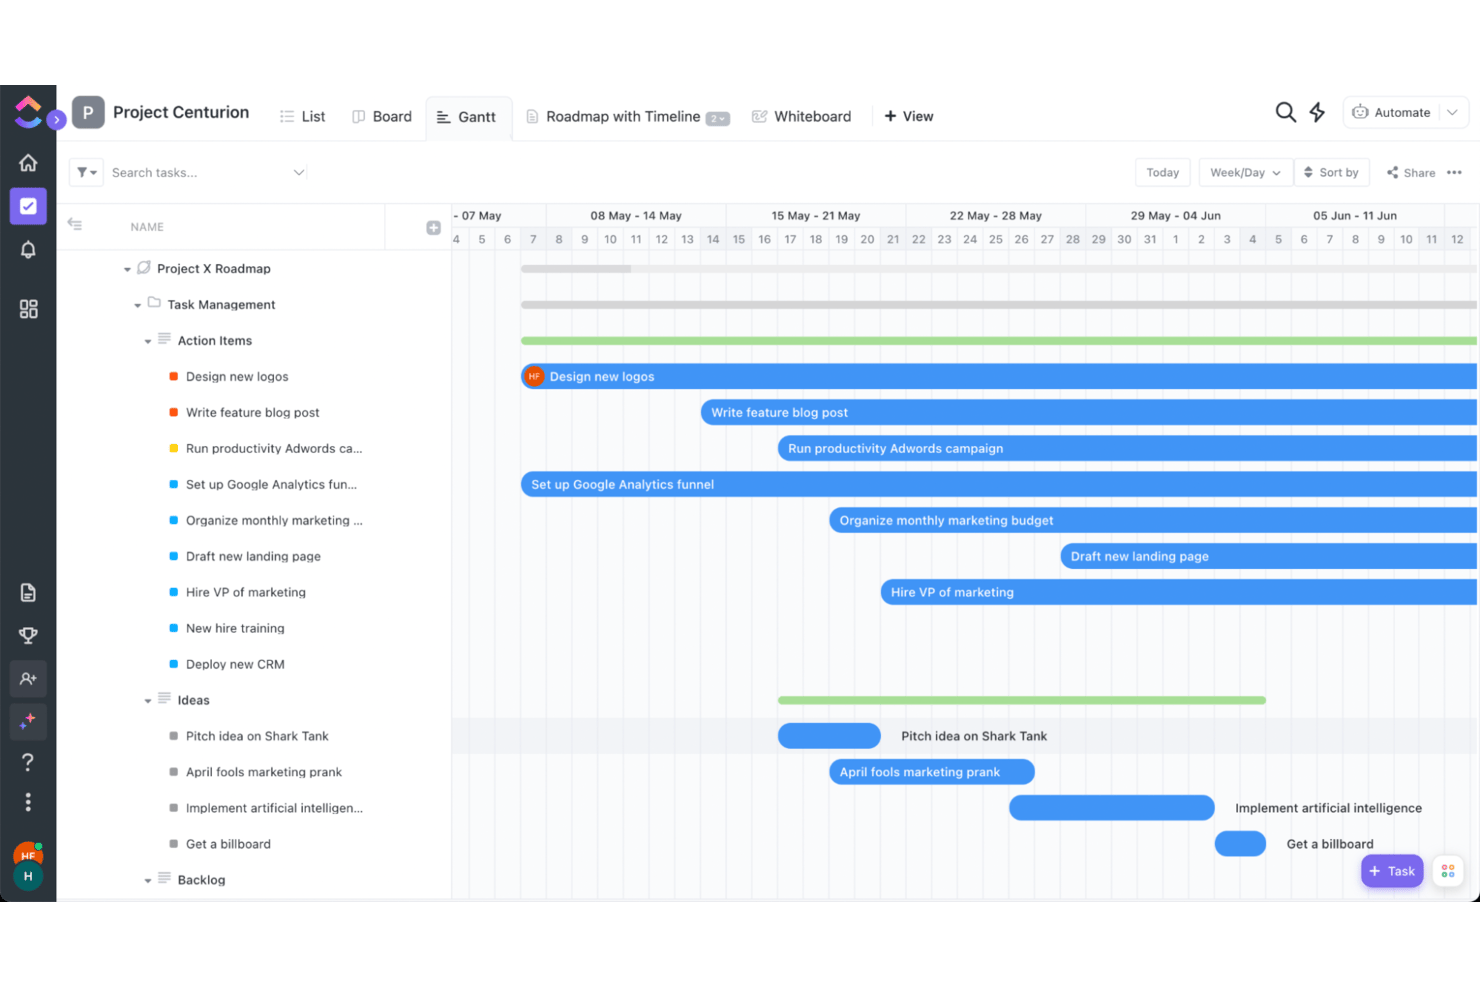Switch to the Board tab
This screenshot has height=987, width=1480.
pyautogui.click(x=382, y=117)
